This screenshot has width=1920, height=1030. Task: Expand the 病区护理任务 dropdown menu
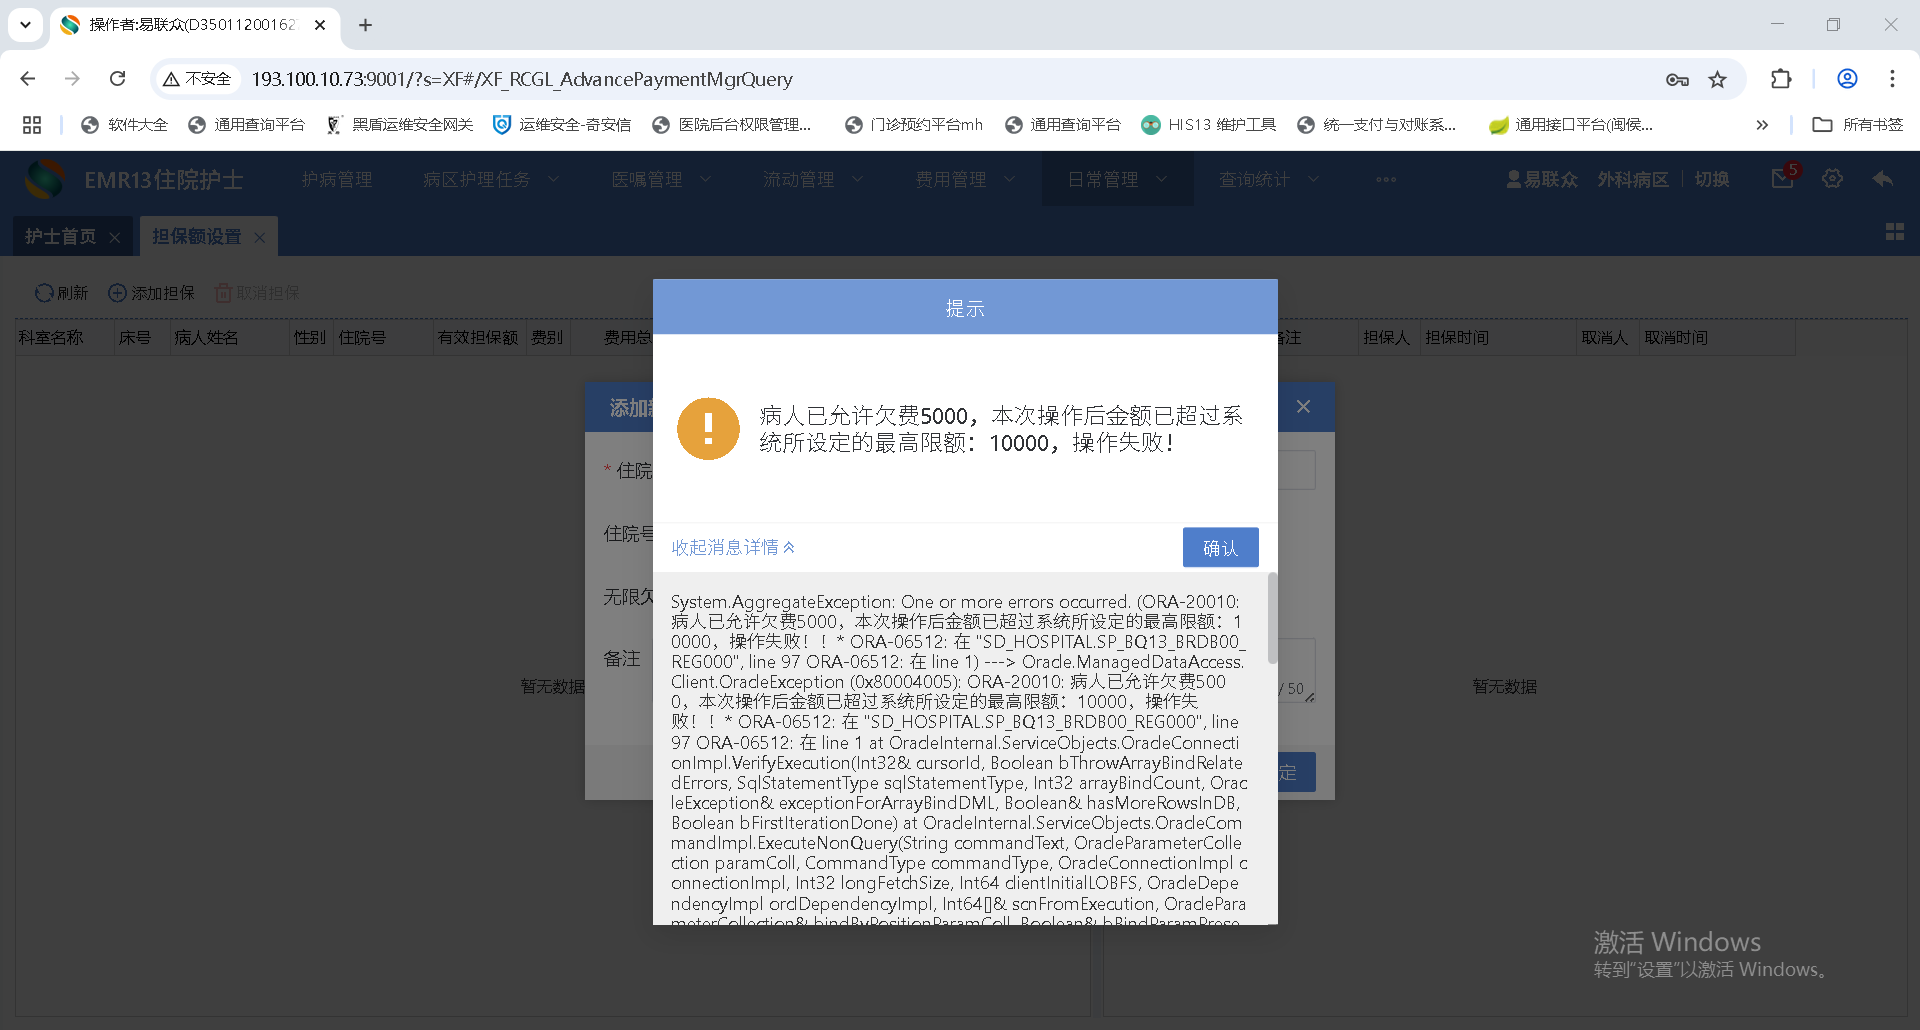point(490,179)
